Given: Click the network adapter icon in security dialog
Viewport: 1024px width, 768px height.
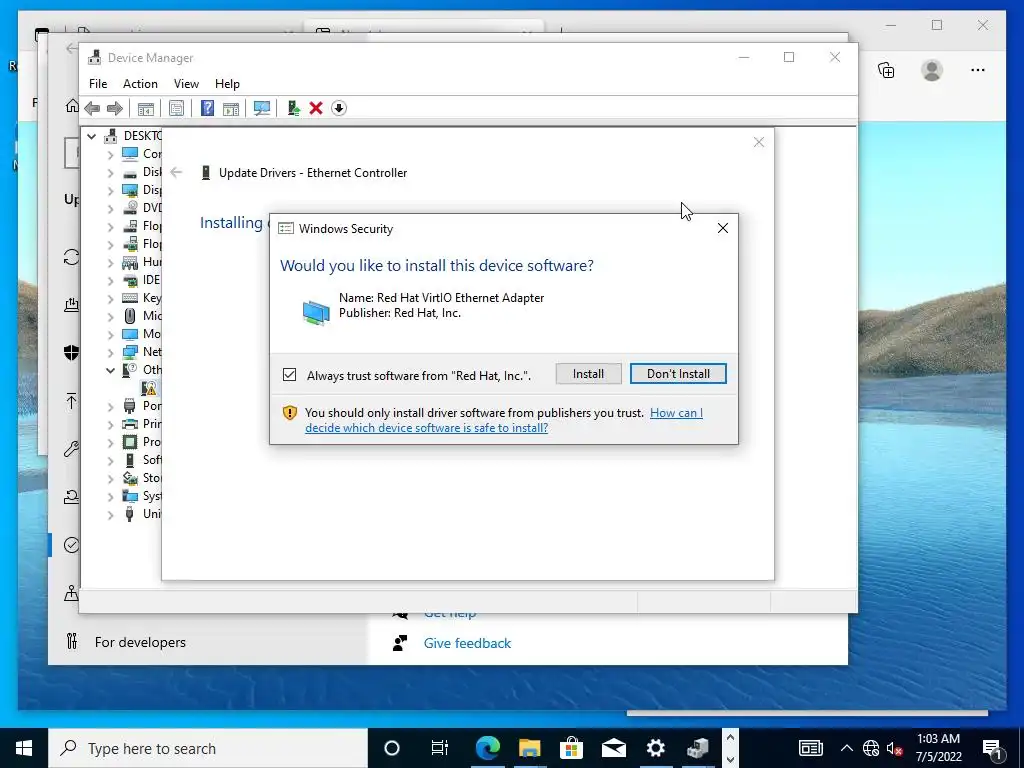Looking at the screenshot, I should (x=316, y=312).
